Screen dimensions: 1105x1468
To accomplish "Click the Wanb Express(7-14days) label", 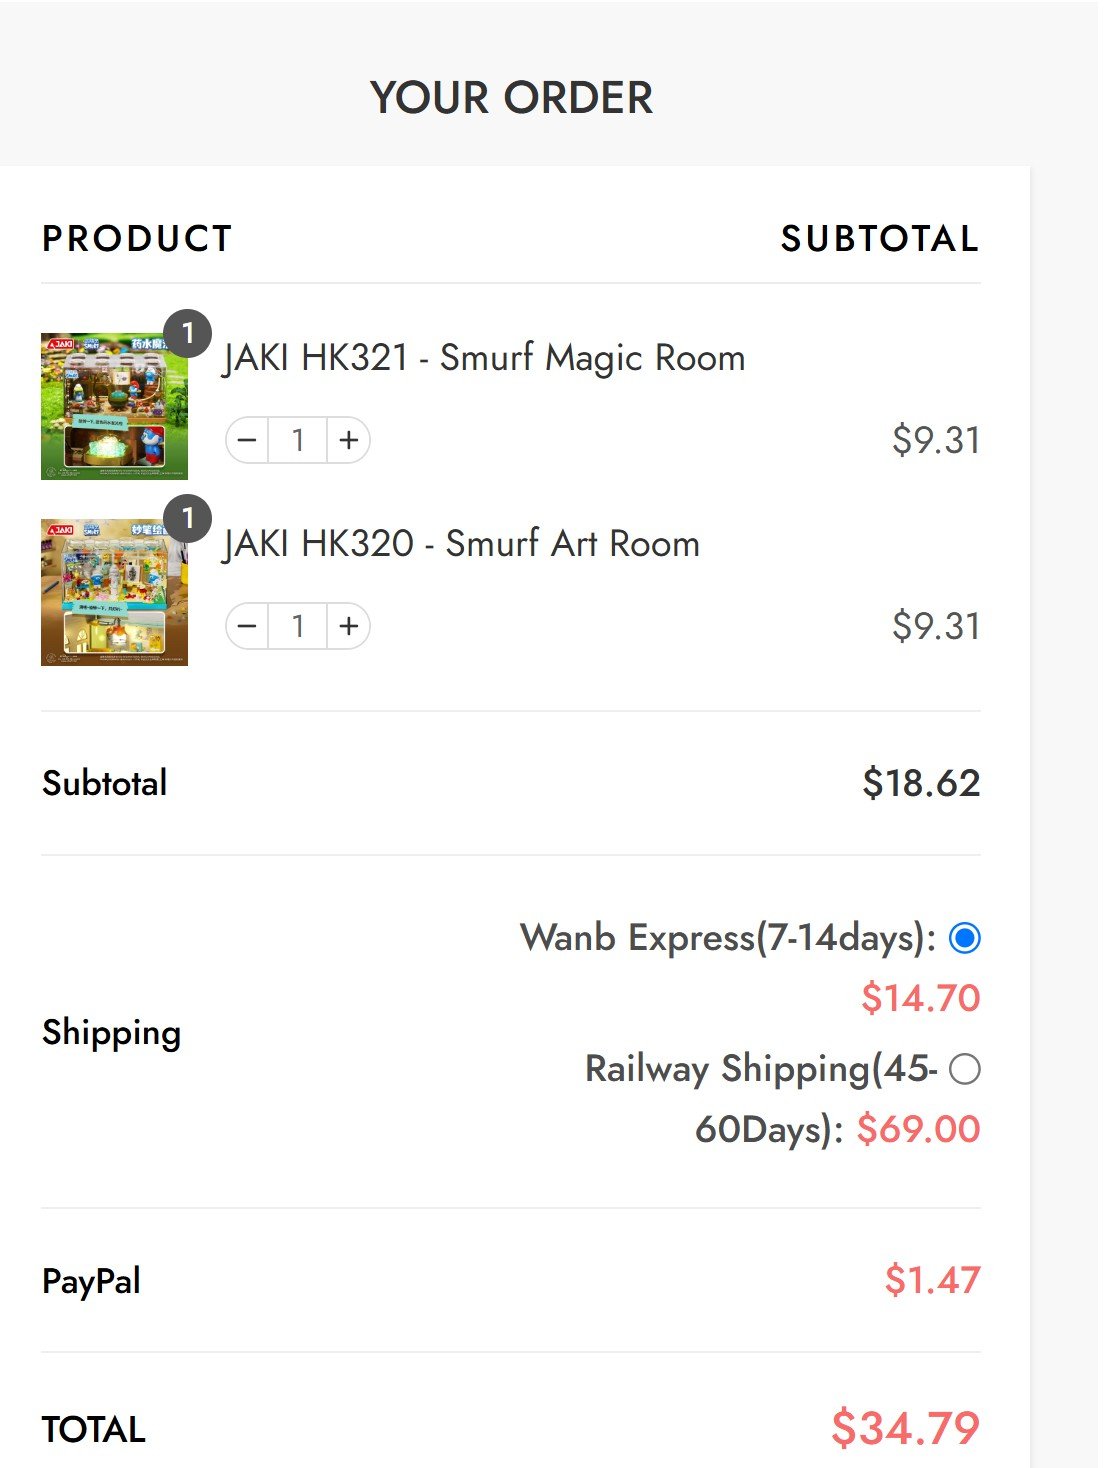I will click(728, 938).
